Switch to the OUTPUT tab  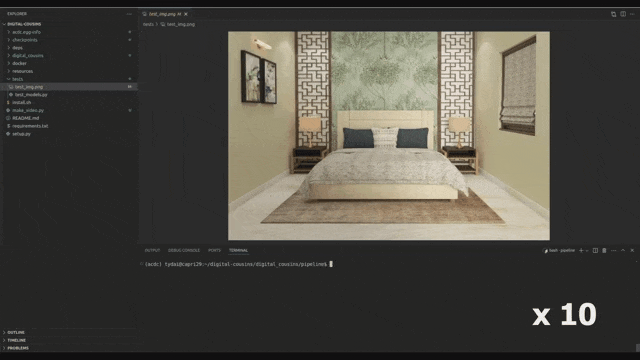[x=152, y=250]
